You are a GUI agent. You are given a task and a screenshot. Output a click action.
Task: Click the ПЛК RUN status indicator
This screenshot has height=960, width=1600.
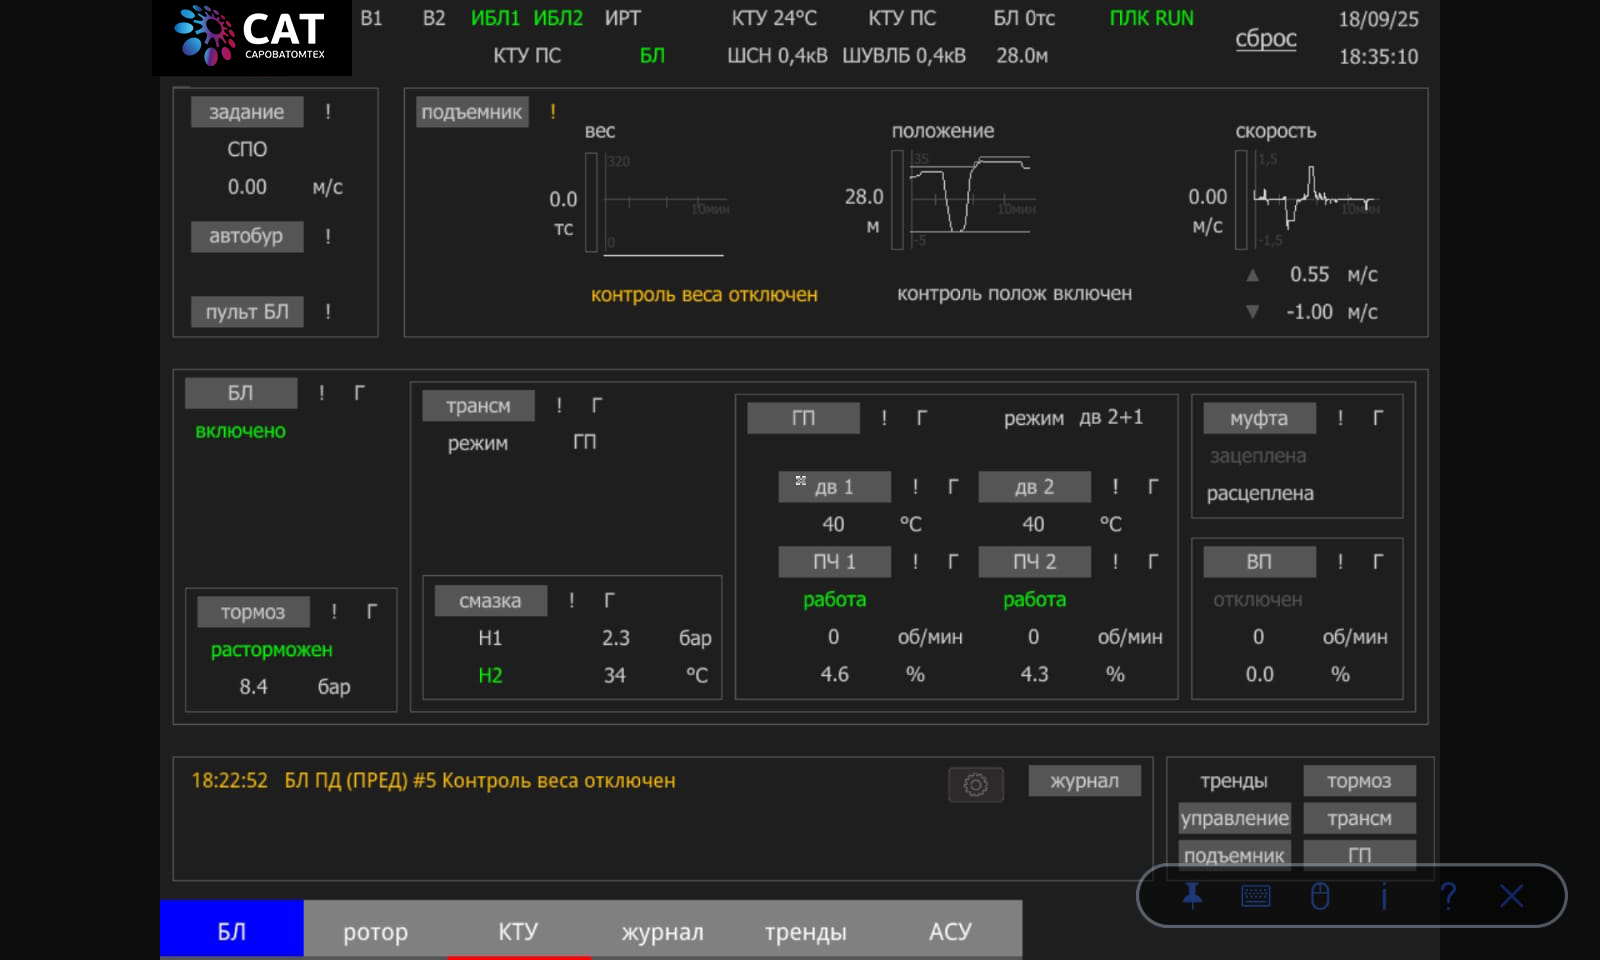coord(1151,18)
